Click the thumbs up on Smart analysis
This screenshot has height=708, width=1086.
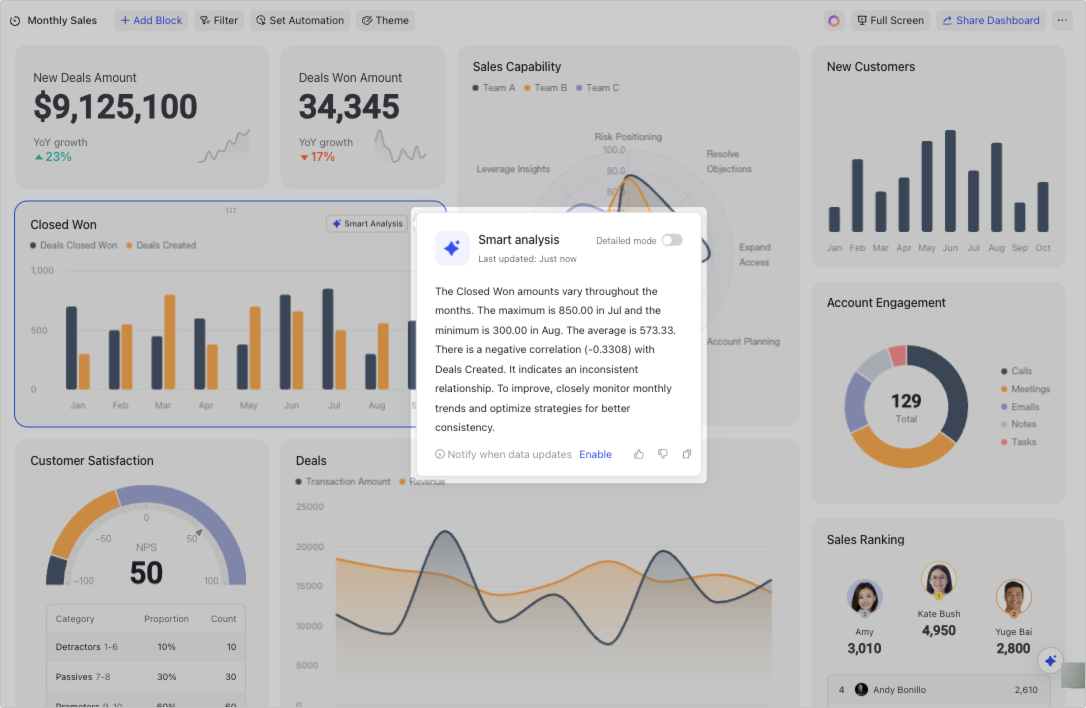(x=639, y=454)
